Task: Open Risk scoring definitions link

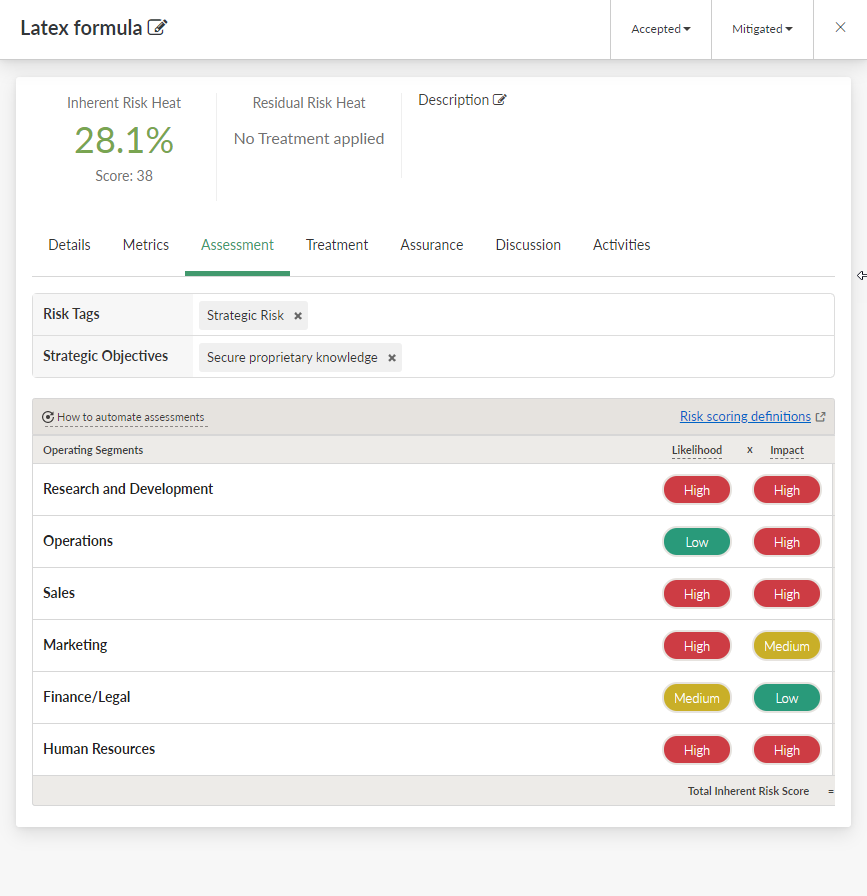Action: tap(745, 417)
